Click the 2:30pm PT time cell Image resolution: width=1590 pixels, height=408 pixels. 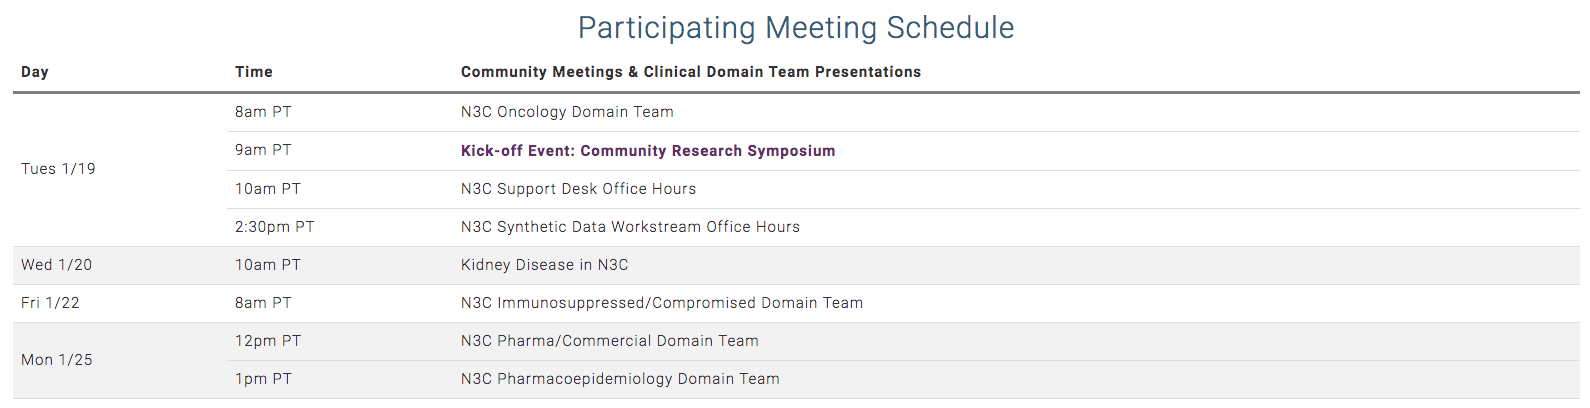tap(275, 227)
